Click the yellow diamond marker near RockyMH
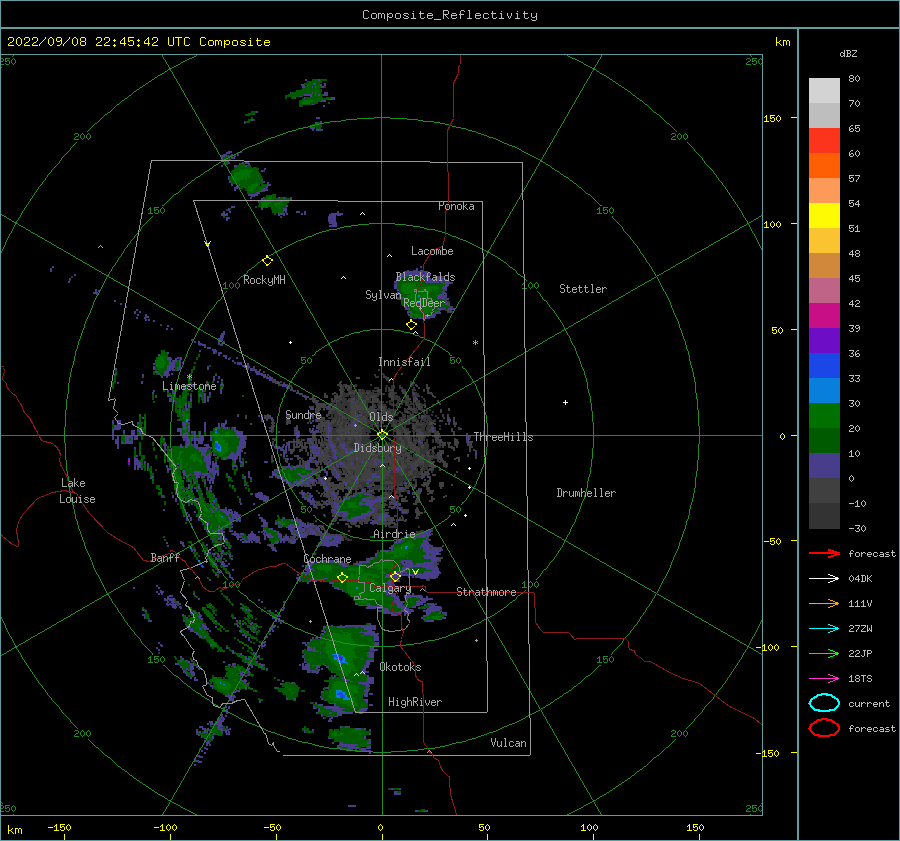Image resolution: width=900 pixels, height=841 pixels. 267,261
